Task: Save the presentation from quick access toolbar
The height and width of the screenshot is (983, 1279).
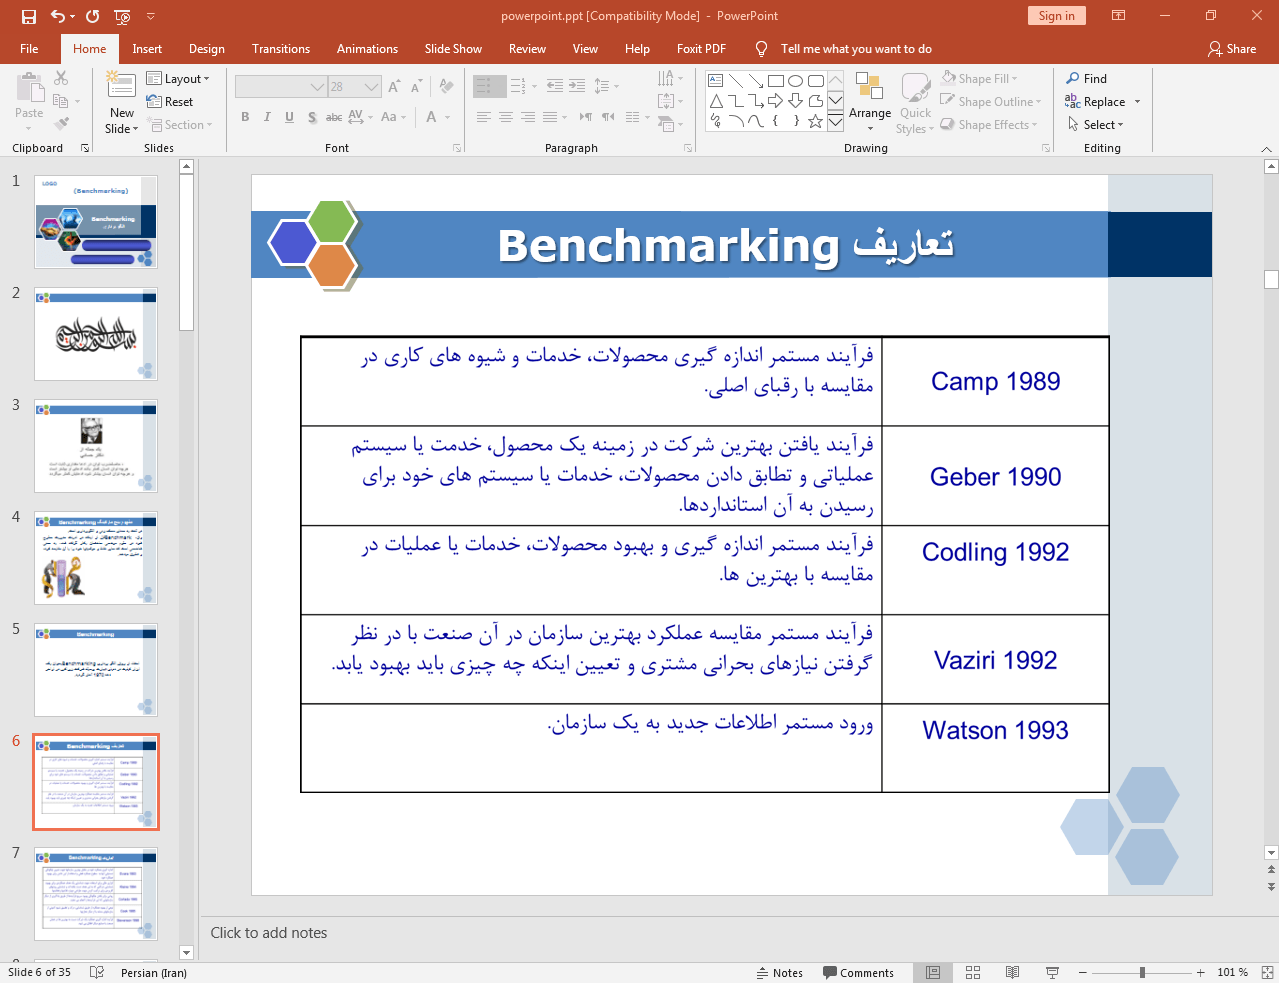Action: [x=29, y=16]
